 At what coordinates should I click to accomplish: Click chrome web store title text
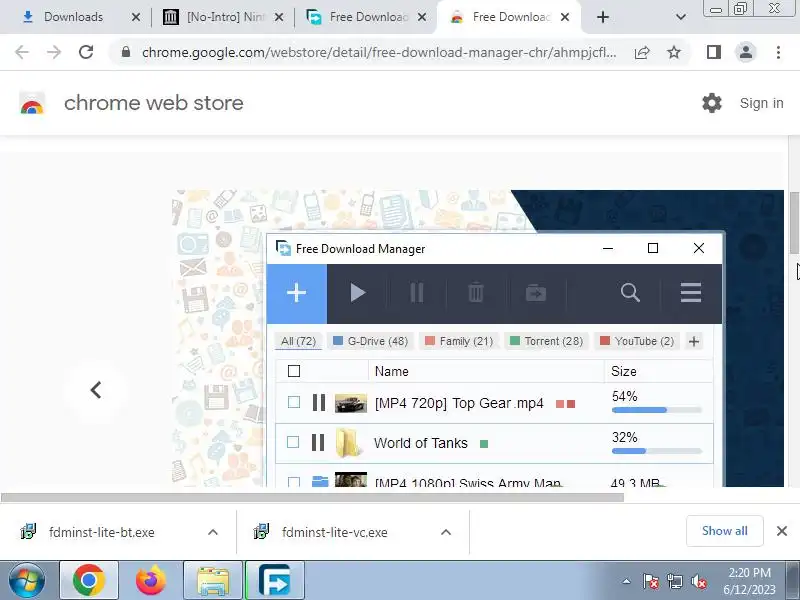pos(154,103)
